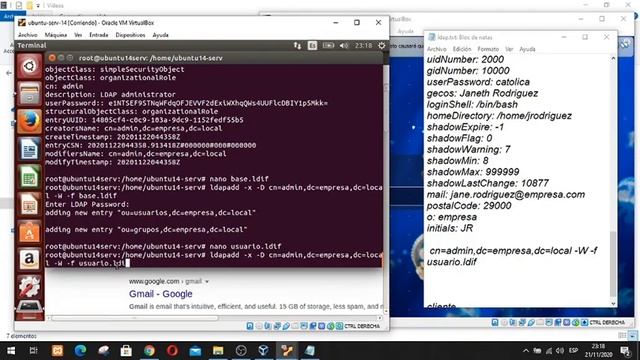Open the Ubuntu Dash home launcher
The height and width of the screenshot is (360, 640).
pos(29,66)
